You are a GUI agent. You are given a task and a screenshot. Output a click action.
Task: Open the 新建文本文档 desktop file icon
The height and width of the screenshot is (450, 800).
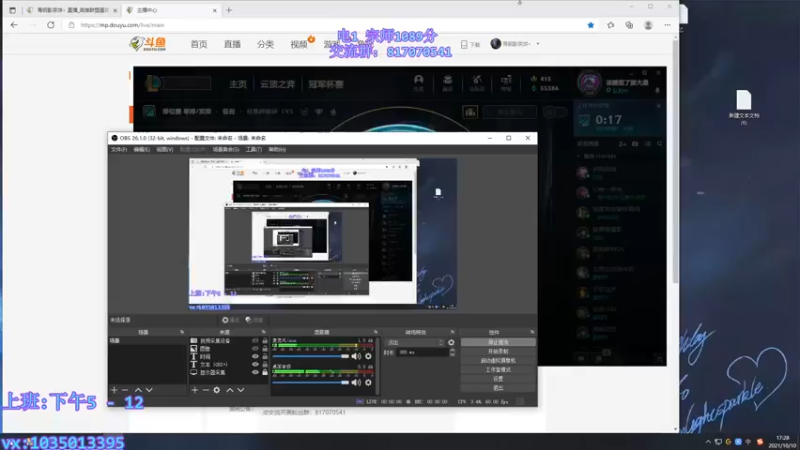744,107
